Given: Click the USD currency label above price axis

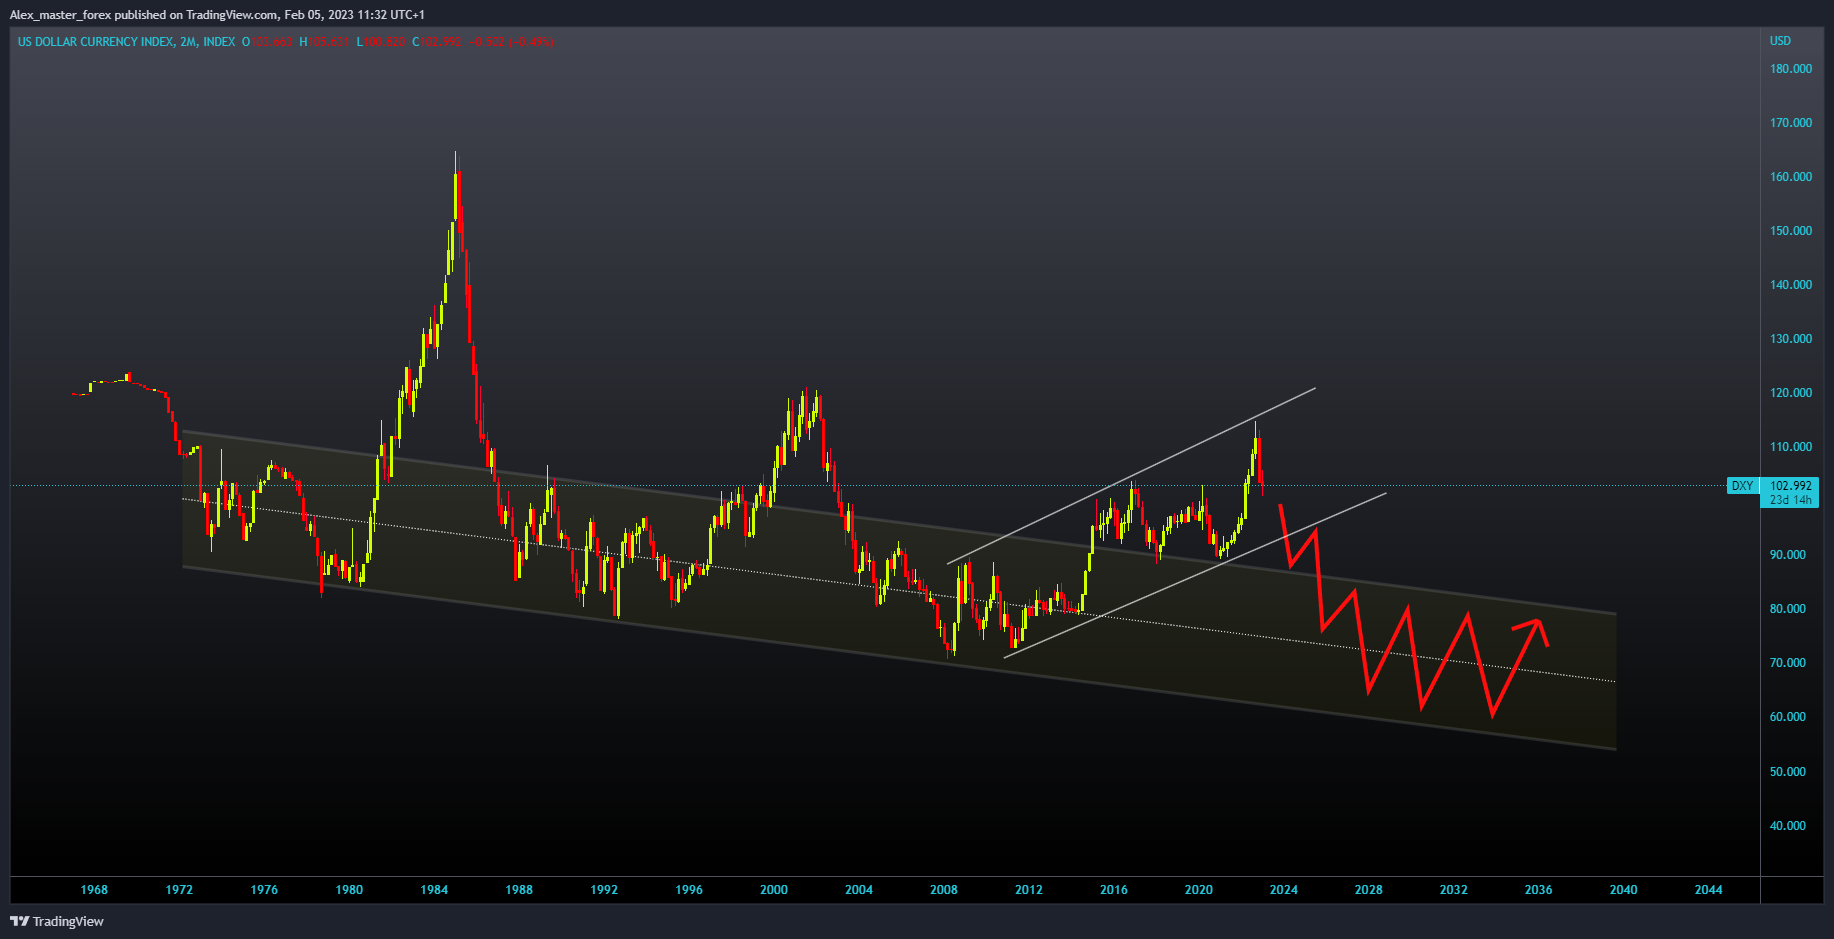Looking at the screenshot, I should point(1780,41).
